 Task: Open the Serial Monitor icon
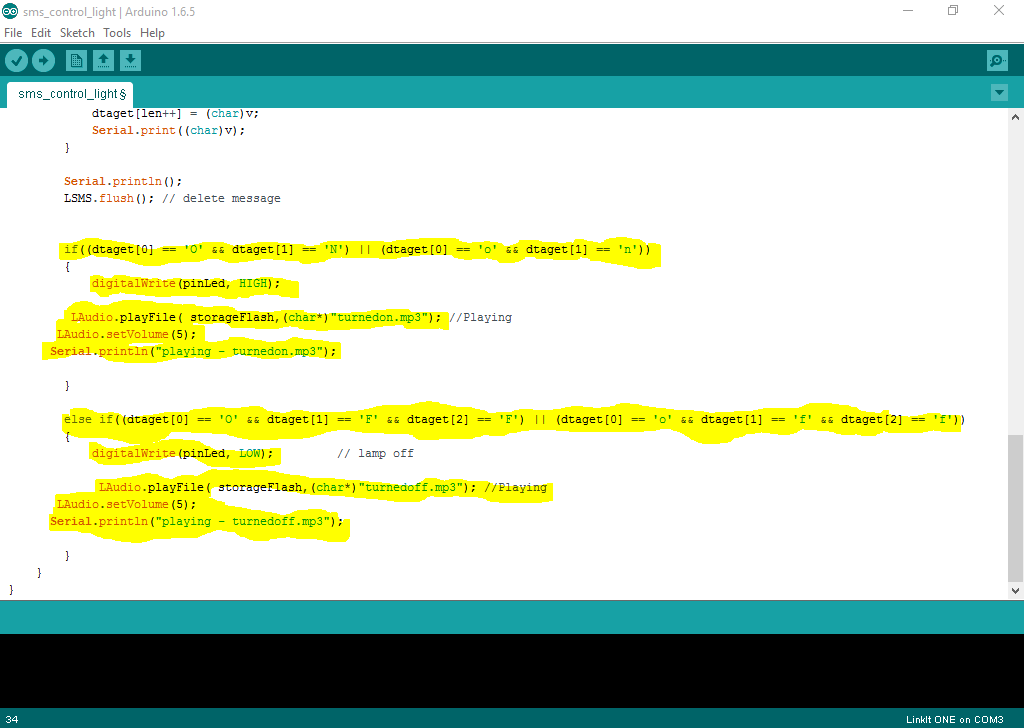click(997, 61)
